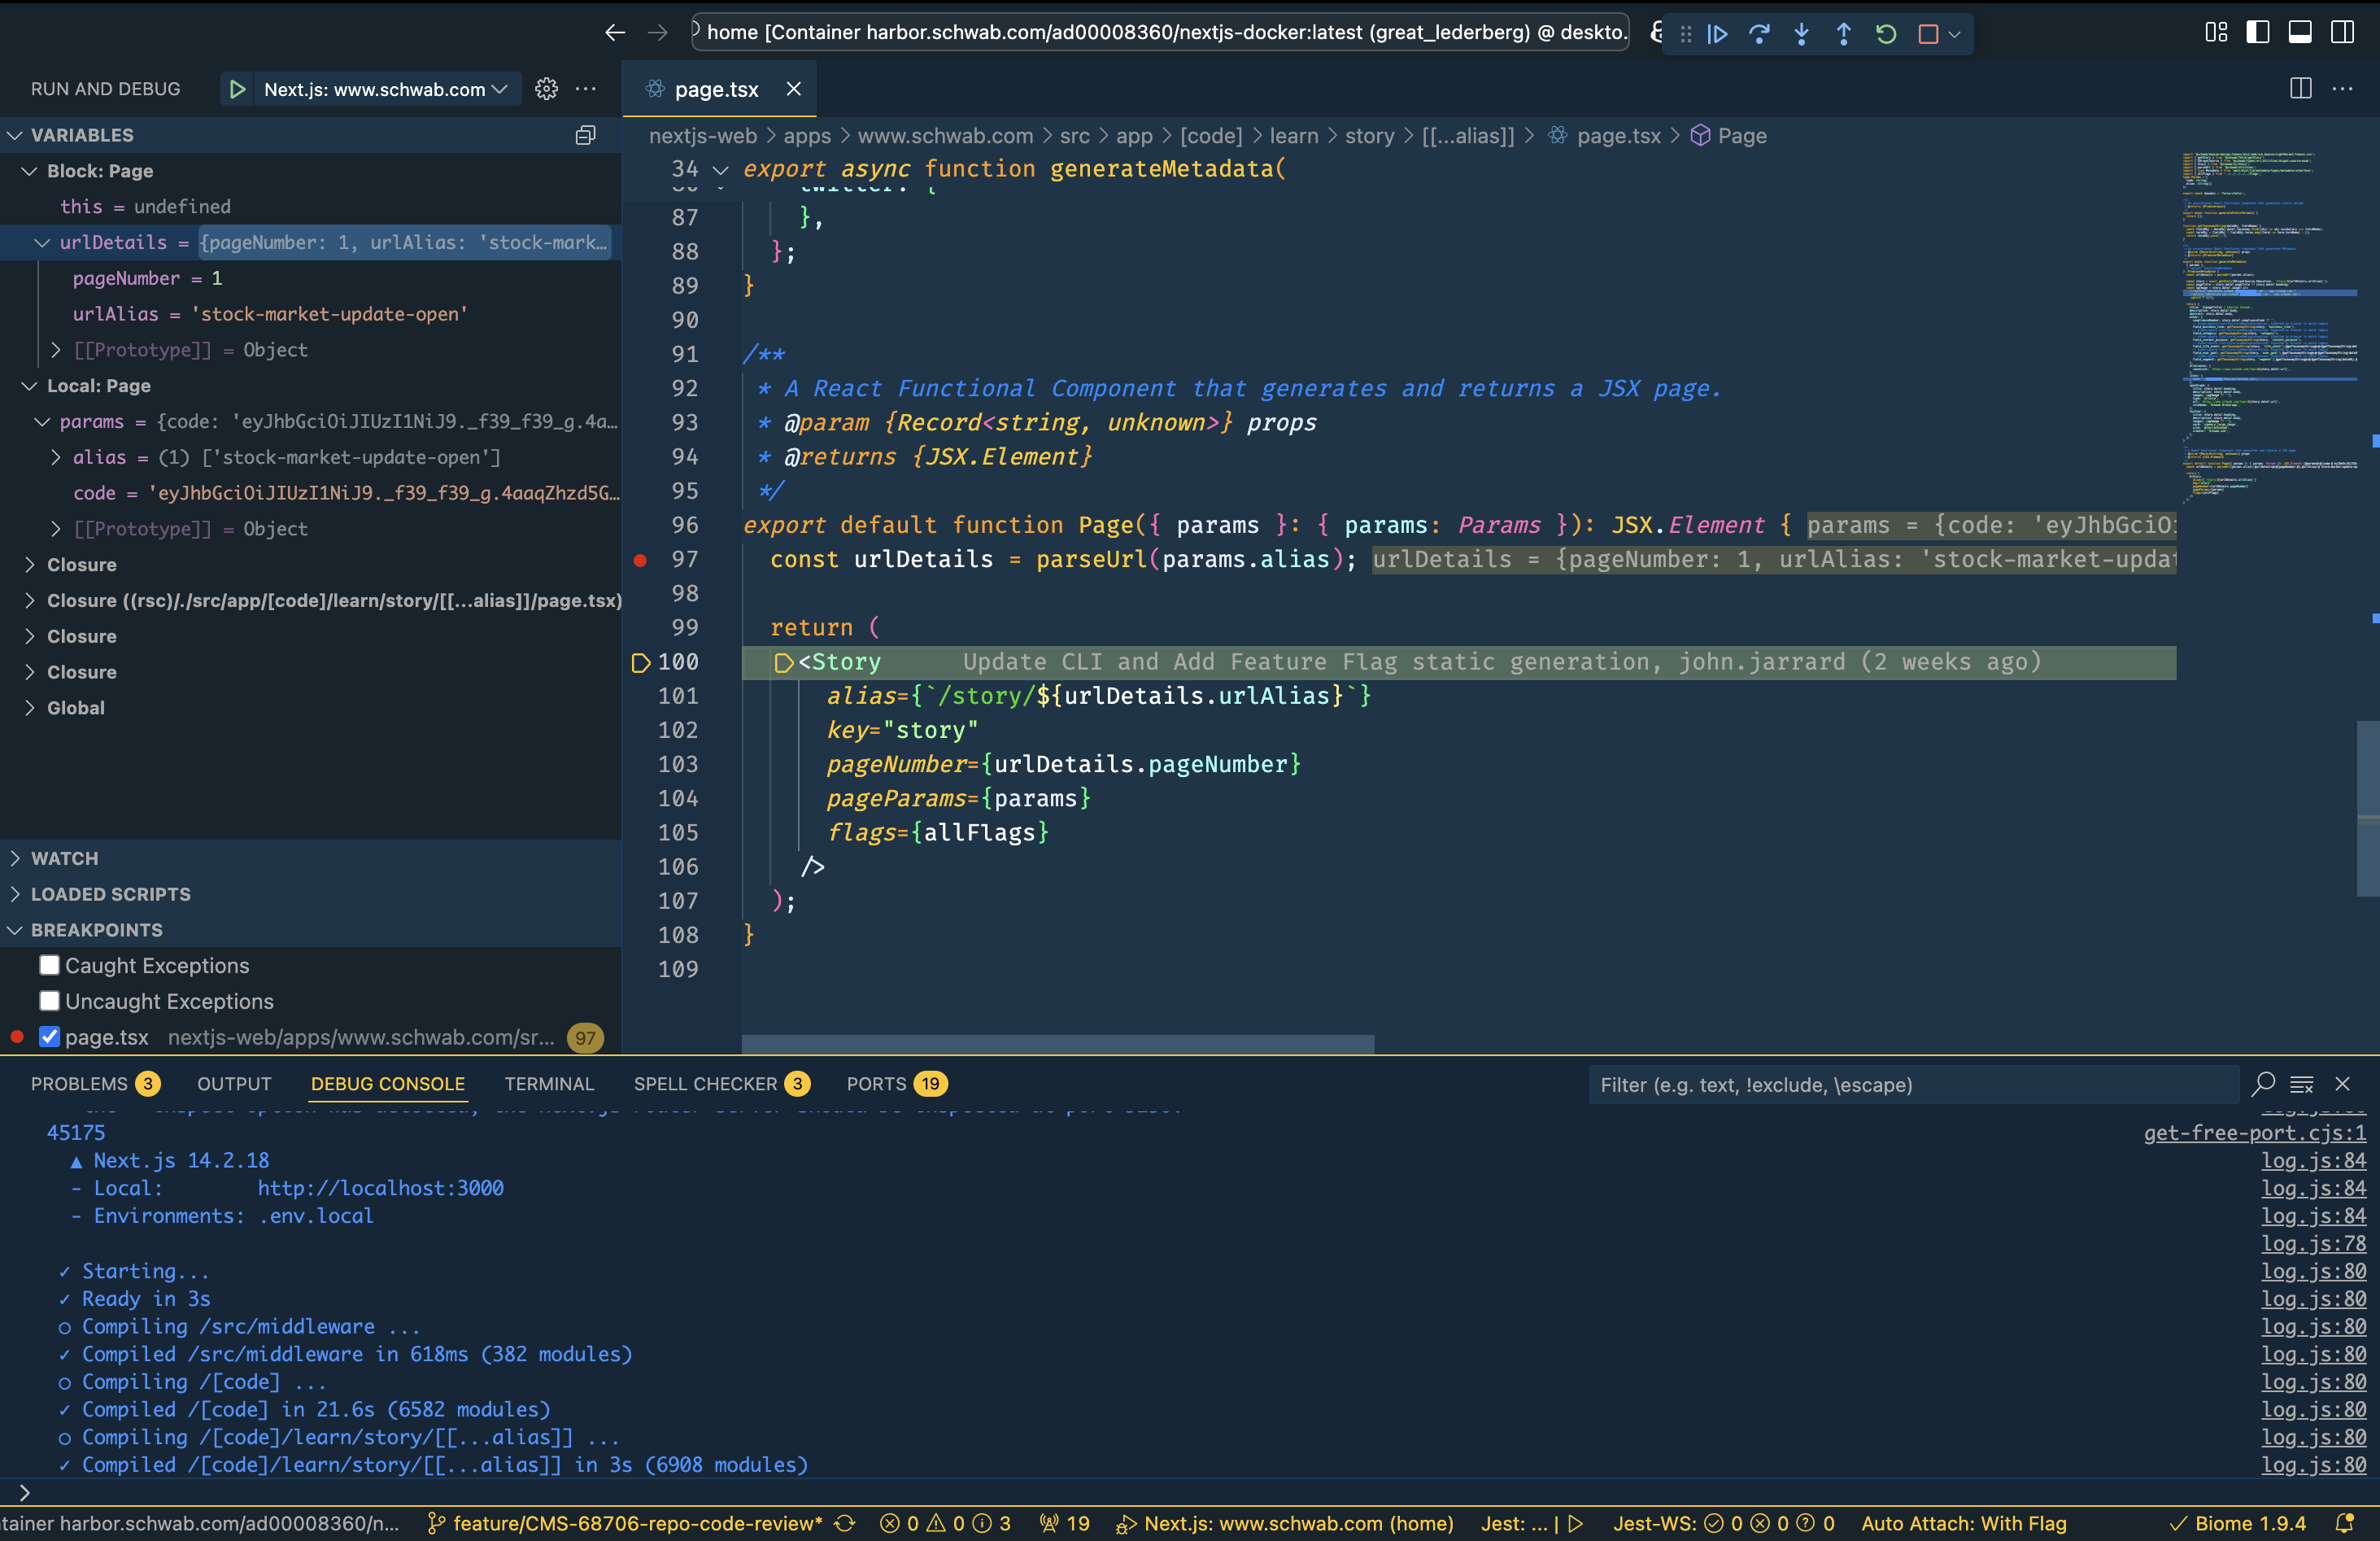
Task: Enable the Uncaught Exceptions checkbox
Action: pos(49,1000)
